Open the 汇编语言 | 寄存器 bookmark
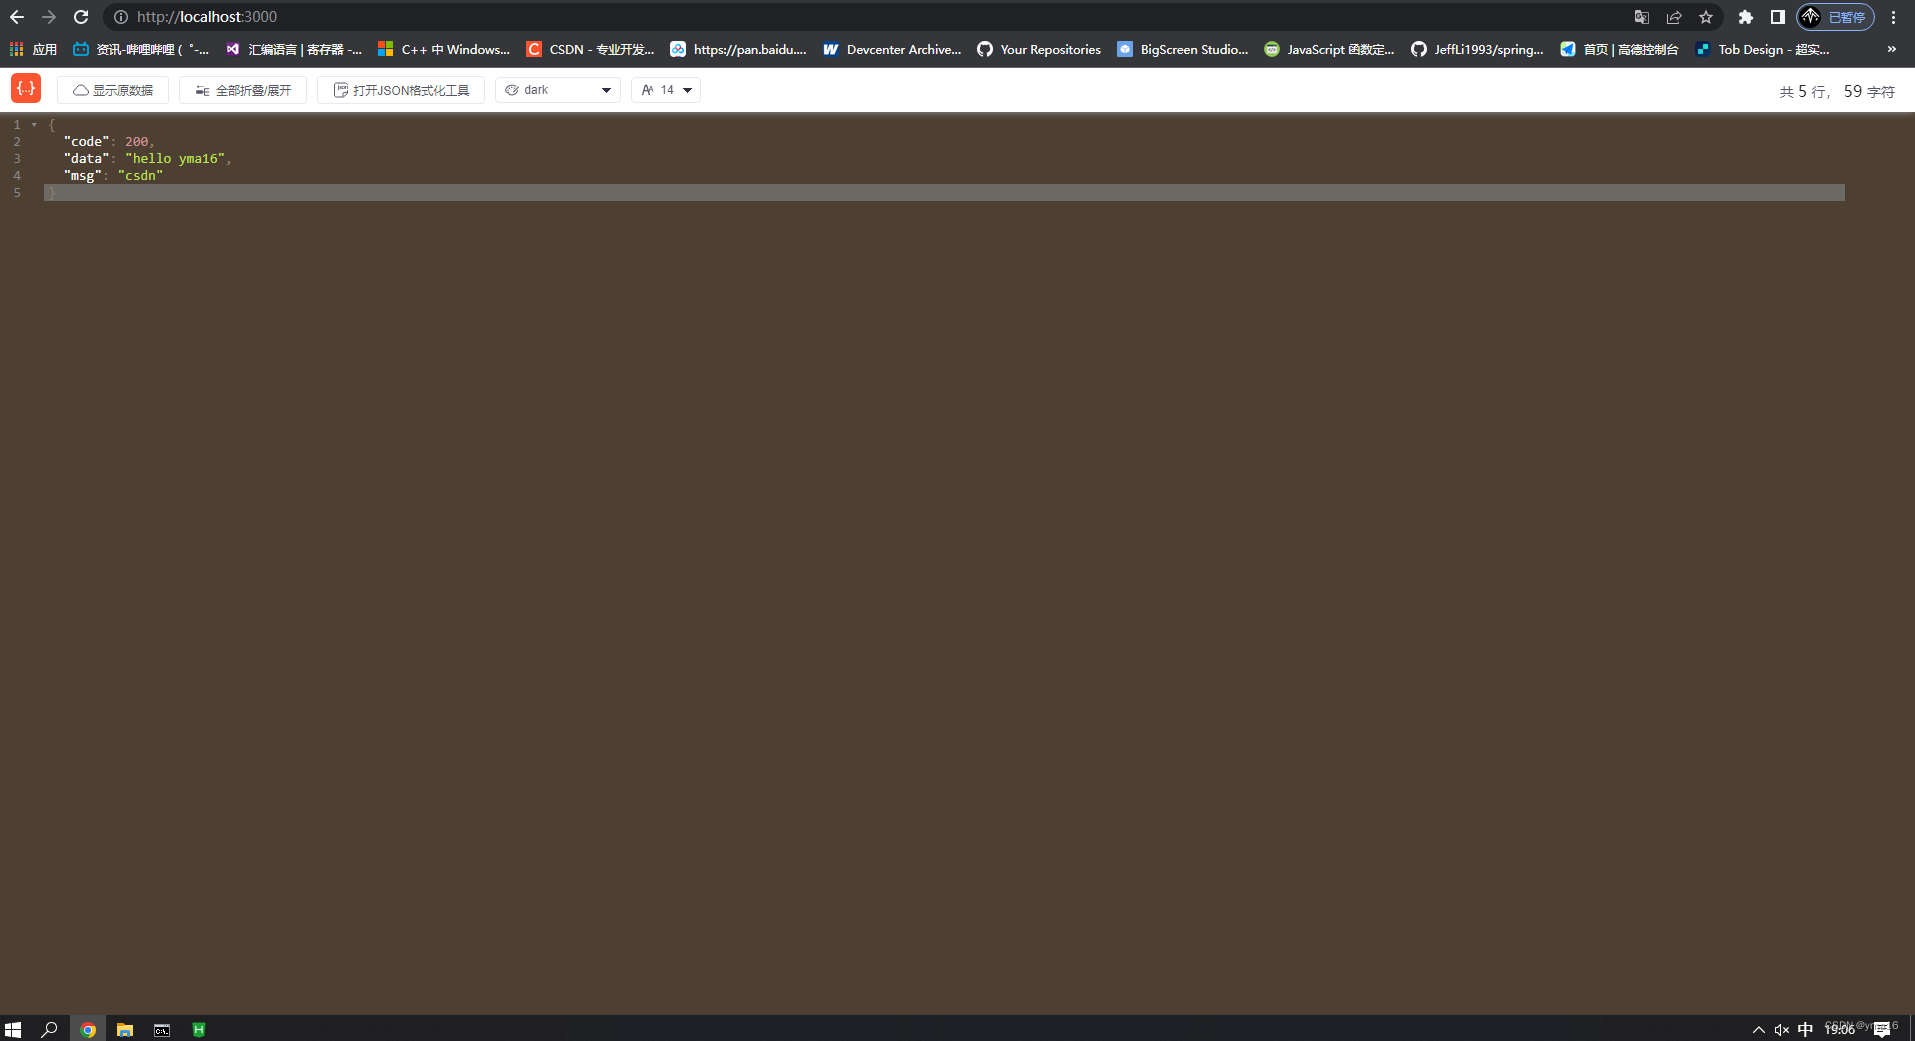1915x1041 pixels. [x=294, y=49]
